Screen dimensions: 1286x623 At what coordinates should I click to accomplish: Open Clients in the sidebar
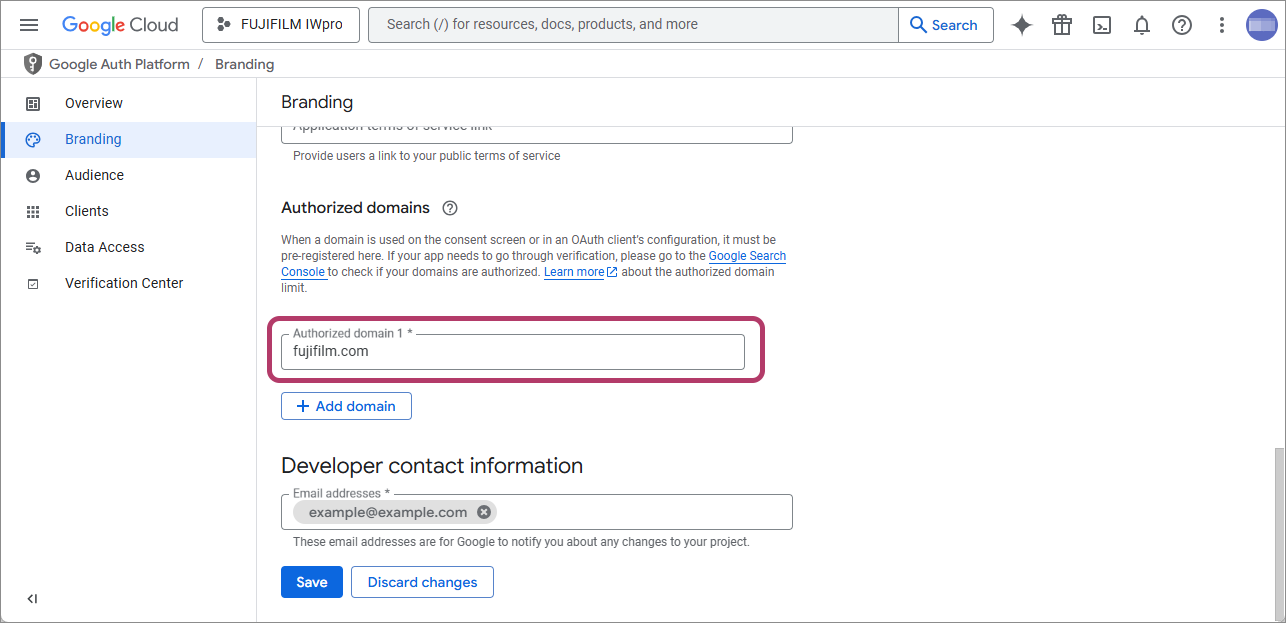coord(87,211)
